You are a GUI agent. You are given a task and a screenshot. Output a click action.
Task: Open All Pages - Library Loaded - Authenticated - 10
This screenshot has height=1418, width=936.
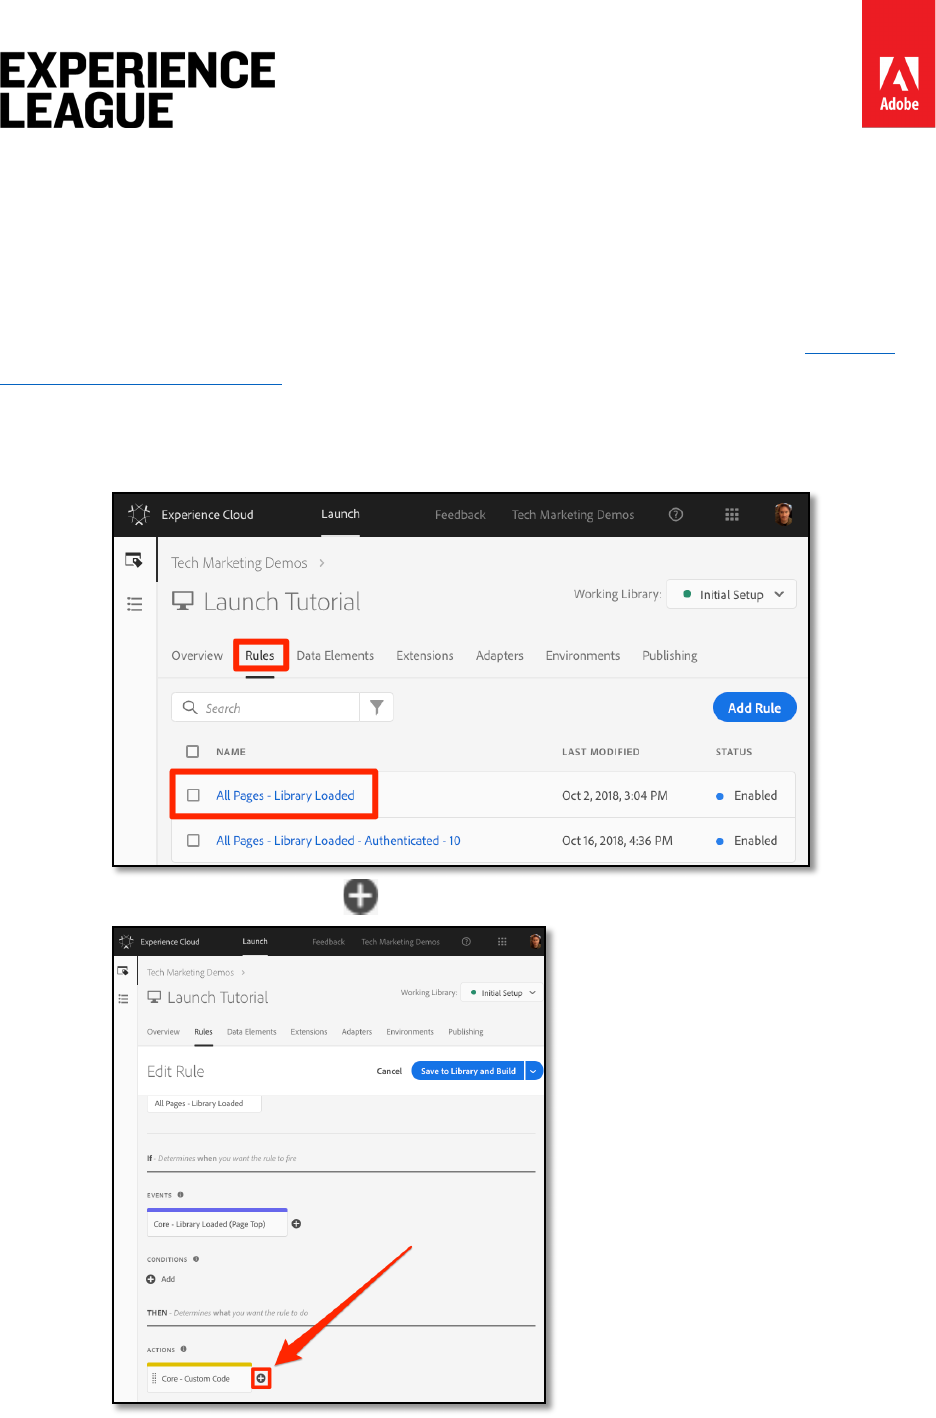[338, 840]
